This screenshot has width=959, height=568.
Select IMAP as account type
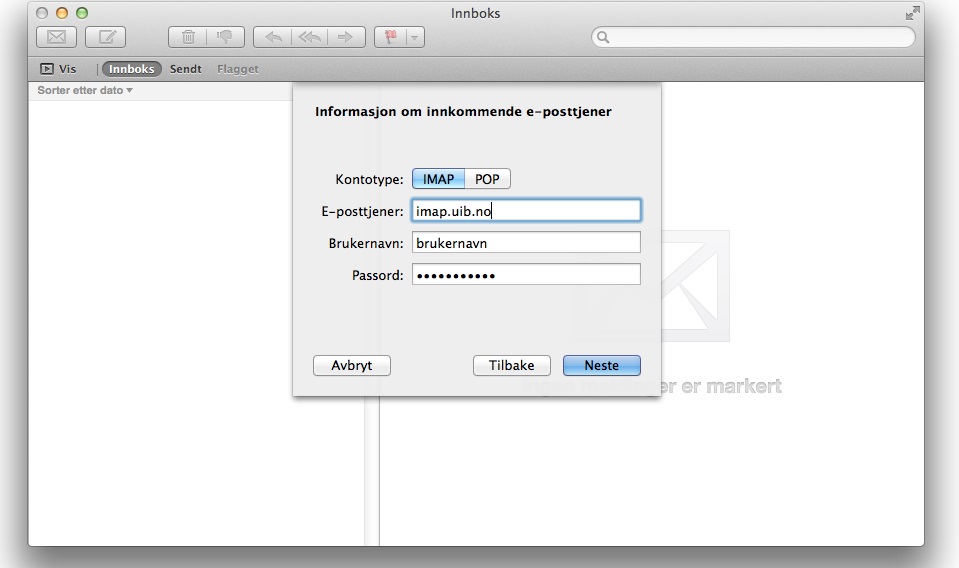tap(438, 179)
